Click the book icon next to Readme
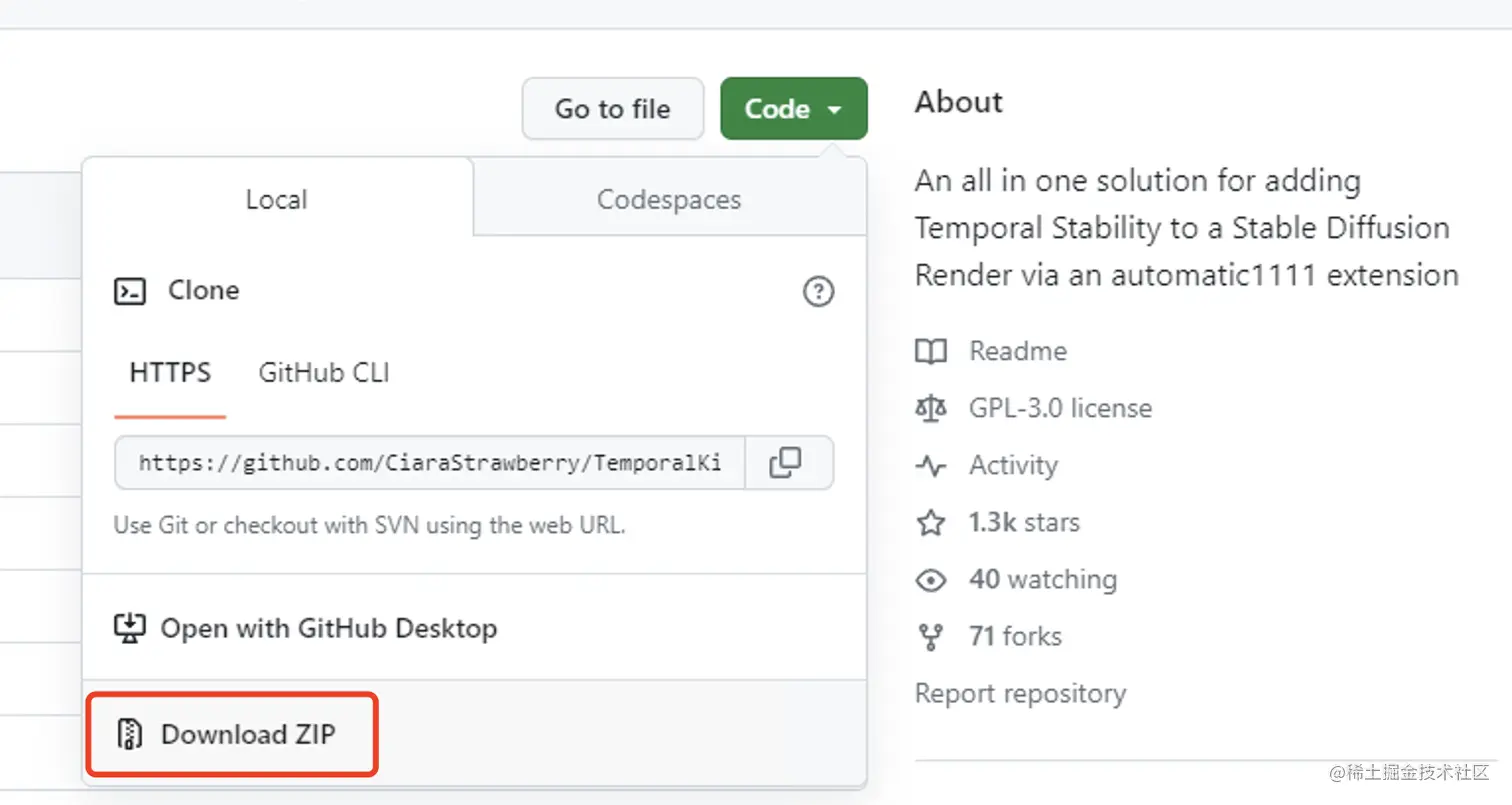Viewport: 1512px width, 805px height. pos(931,351)
